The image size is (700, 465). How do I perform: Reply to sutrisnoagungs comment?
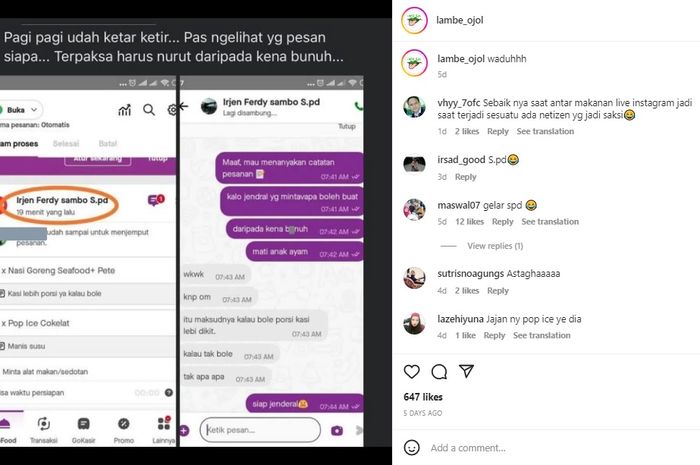[498, 291]
